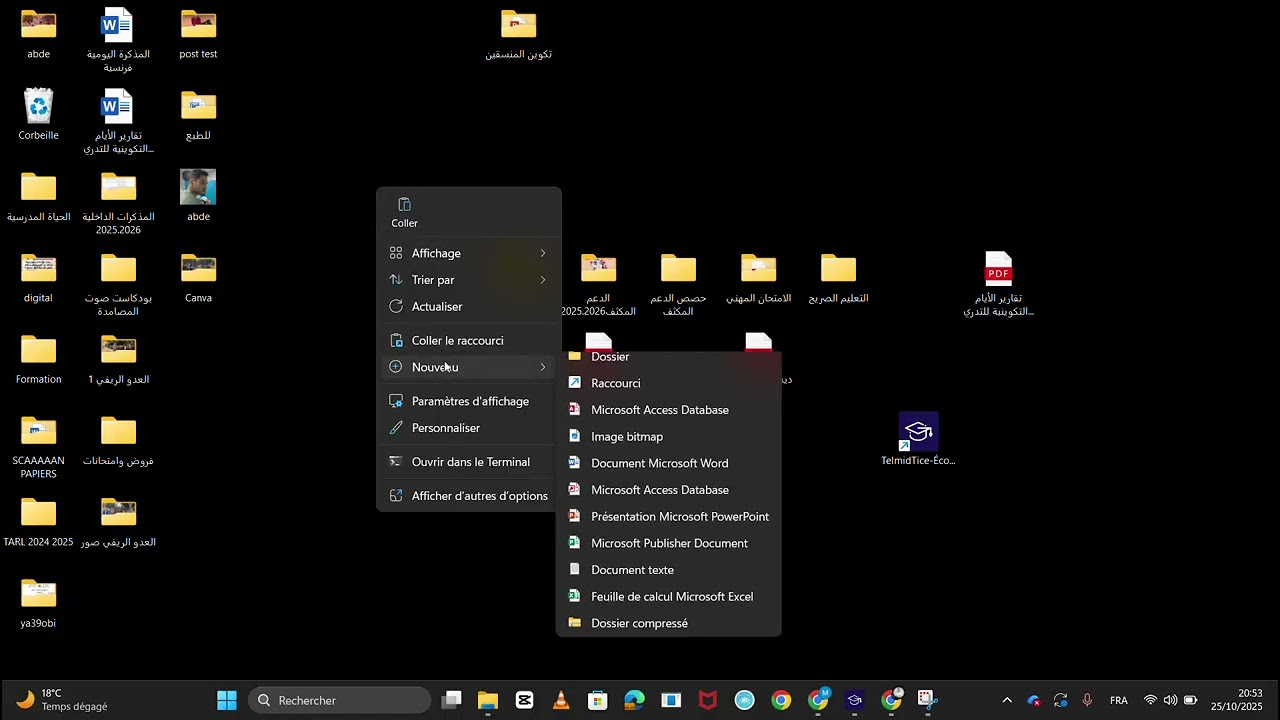Open the weather widget showing 18°C
The height and width of the screenshot is (720, 1280).
click(62, 700)
